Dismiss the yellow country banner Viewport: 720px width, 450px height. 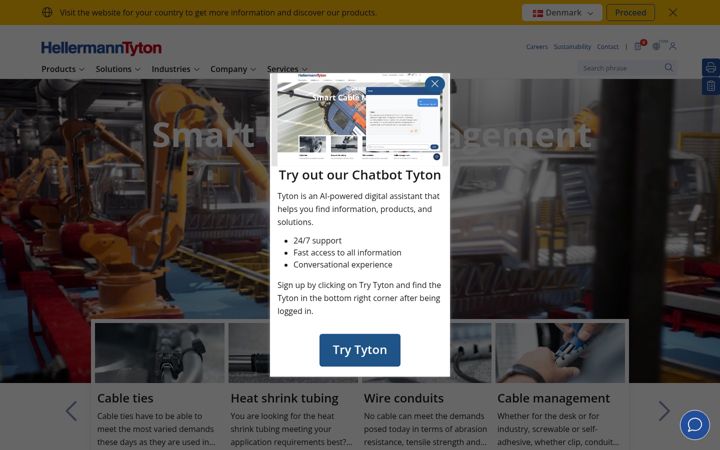pos(672,12)
